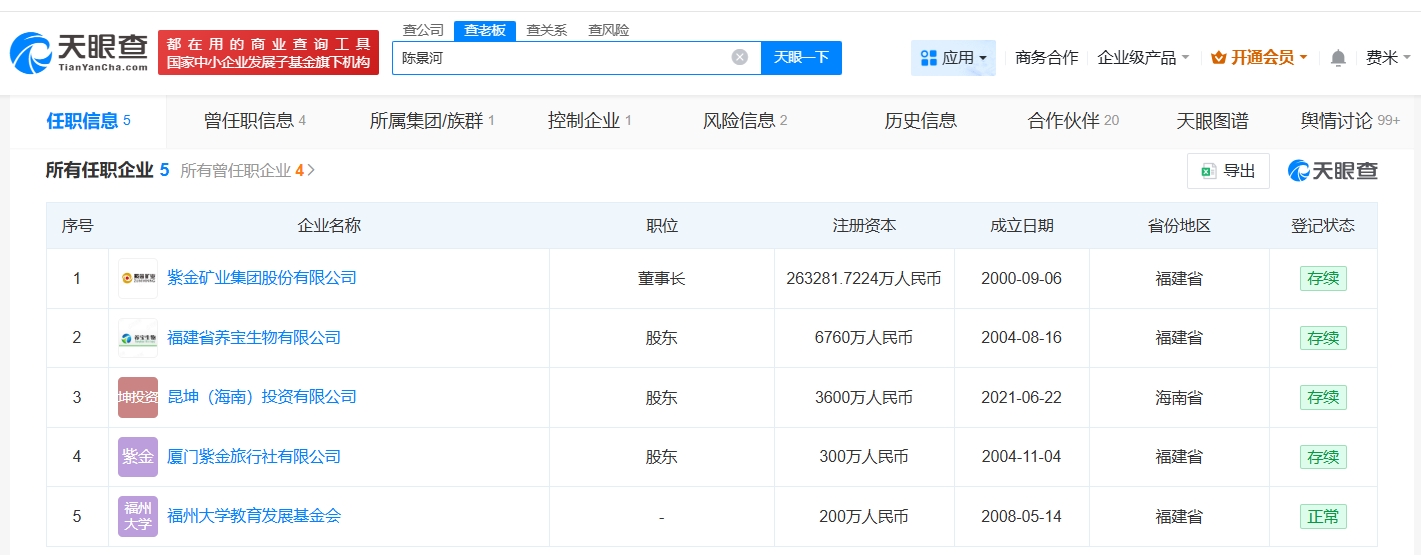Viewport: 1421px width, 555px height.
Task: Open notifications via the bell icon
Action: pos(1338,58)
